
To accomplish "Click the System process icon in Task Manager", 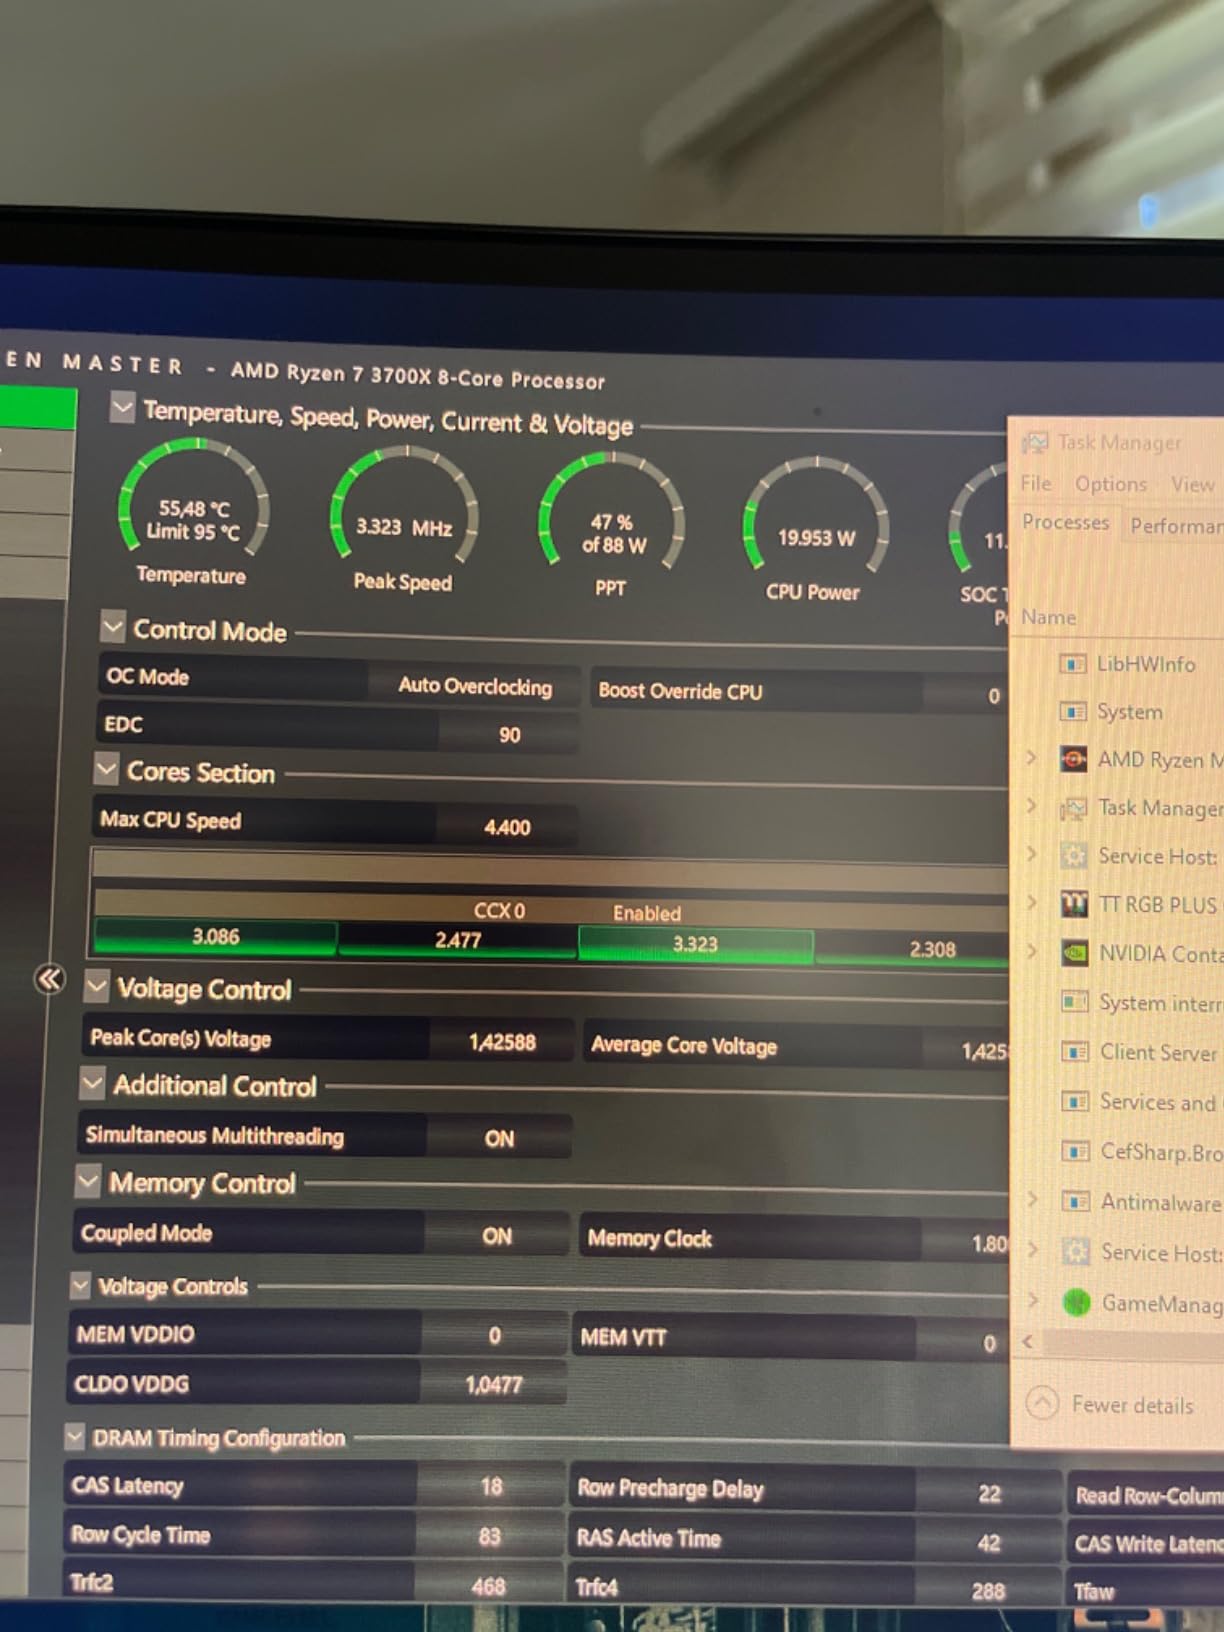I will (1073, 711).
